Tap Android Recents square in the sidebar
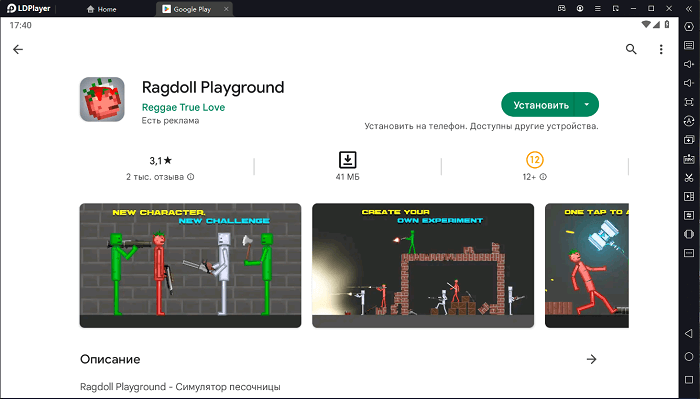The image size is (700, 399). (x=689, y=380)
